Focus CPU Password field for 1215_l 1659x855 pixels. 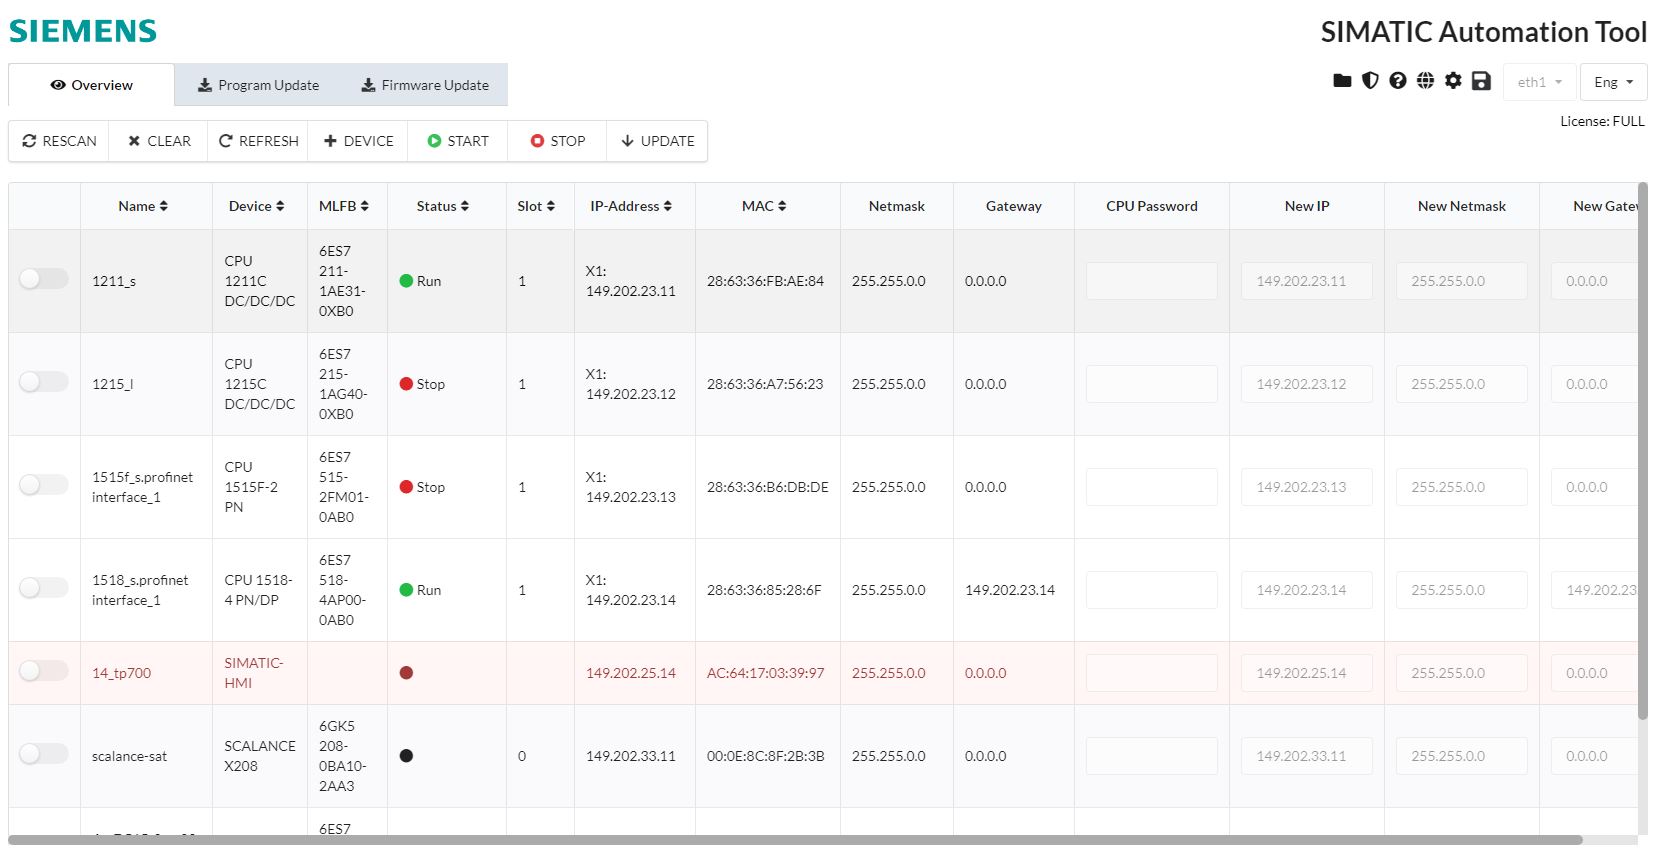[1151, 384]
